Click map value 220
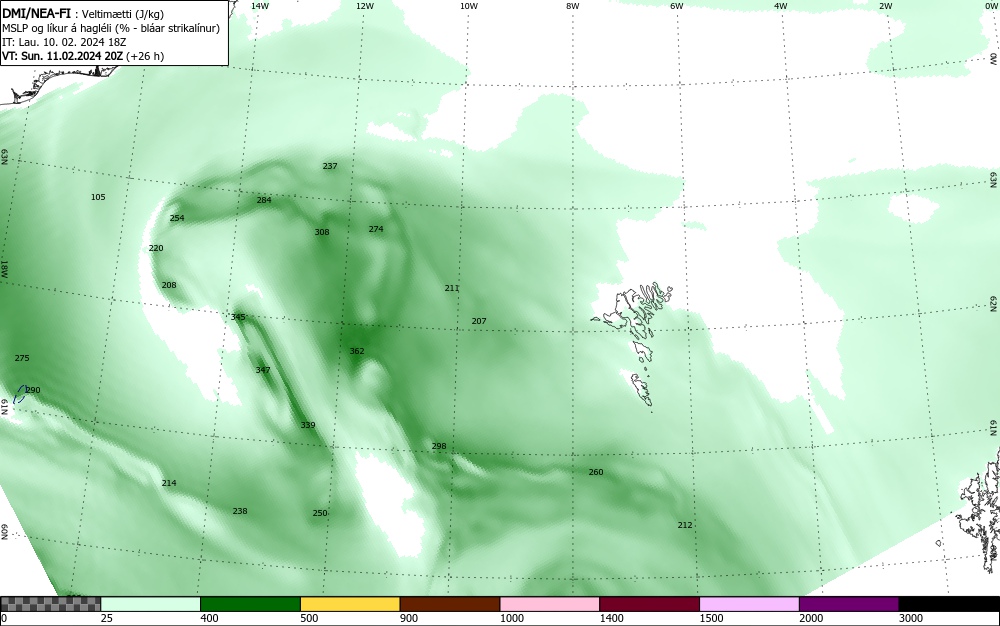This screenshot has width=1000, height=626. point(156,249)
